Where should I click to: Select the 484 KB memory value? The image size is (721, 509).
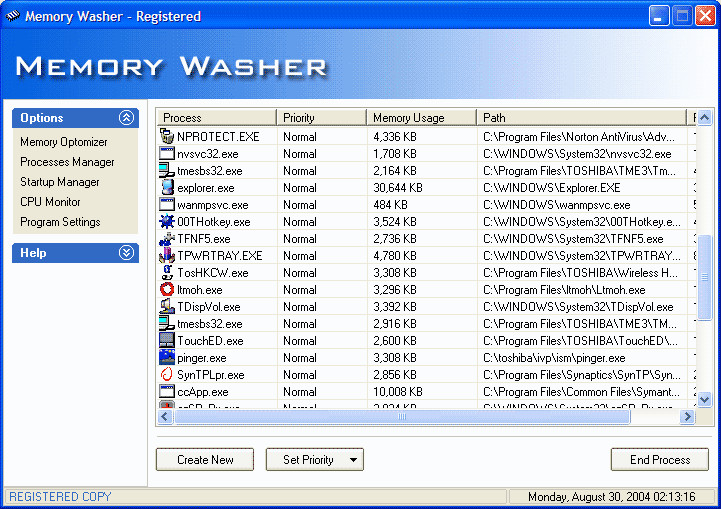tap(390, 205)
